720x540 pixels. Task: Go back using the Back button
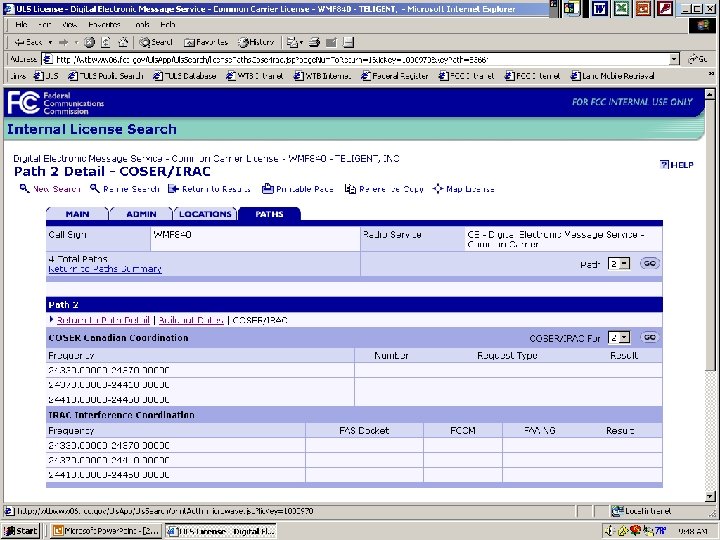[28, 42]
